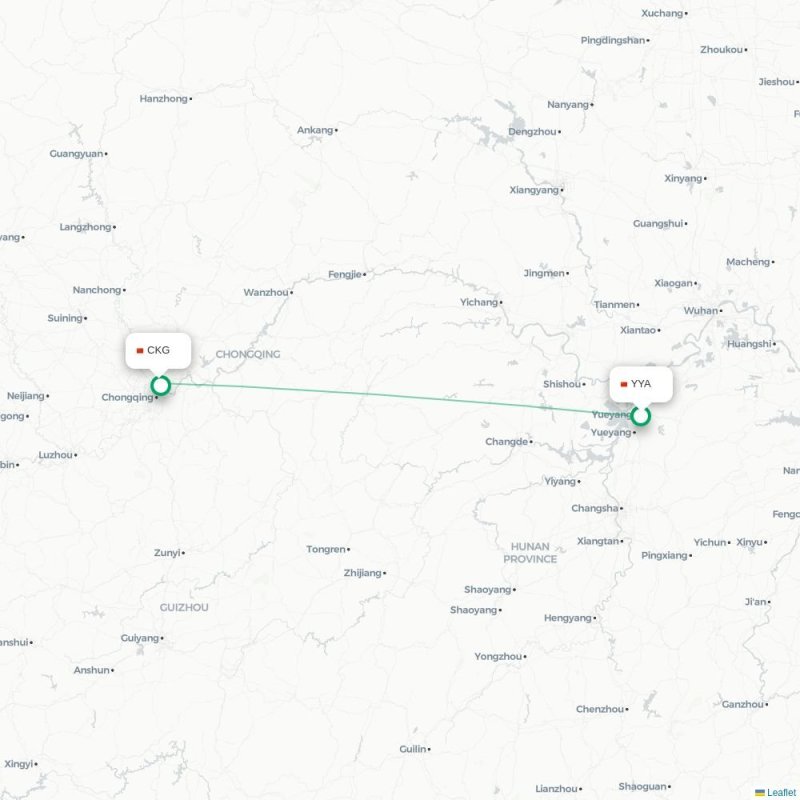The width and height of the screenshot is (800, 800).
Task: Click the Guilin city label
Action: click(413, 749)
